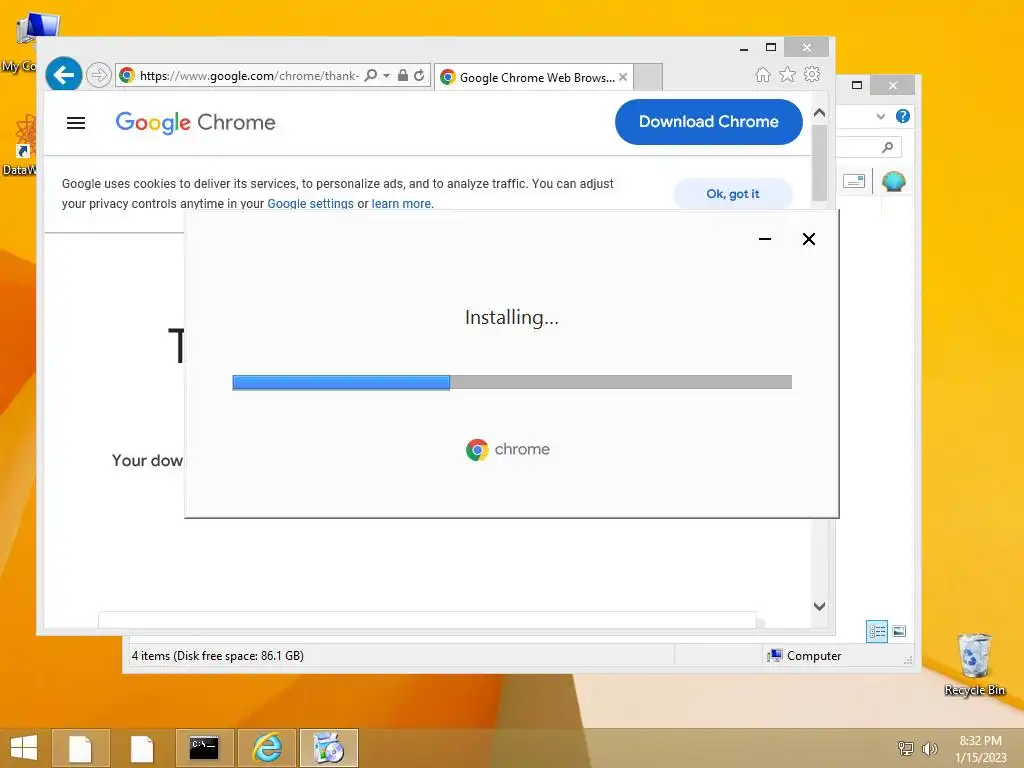Click the Explorer search magnifier icon
This screenshot has height=768, width=1024.
coord(888,147)
